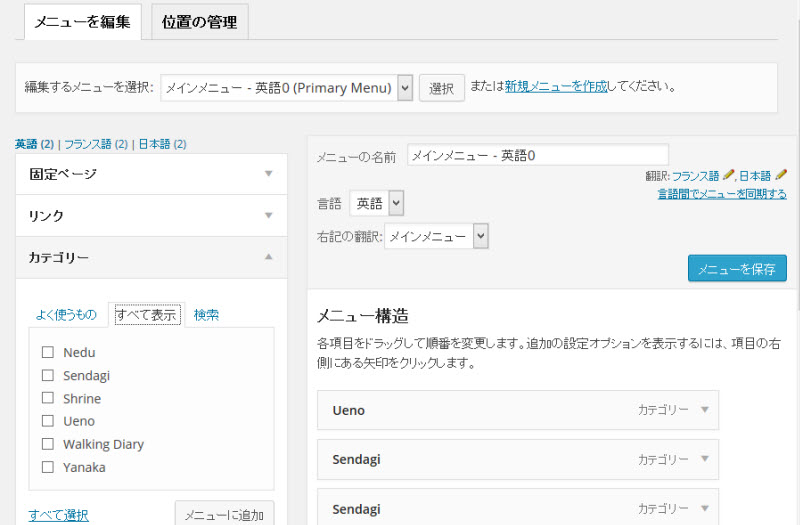
Task: Click the メニューに追加 button
Action: coord(224,513)
